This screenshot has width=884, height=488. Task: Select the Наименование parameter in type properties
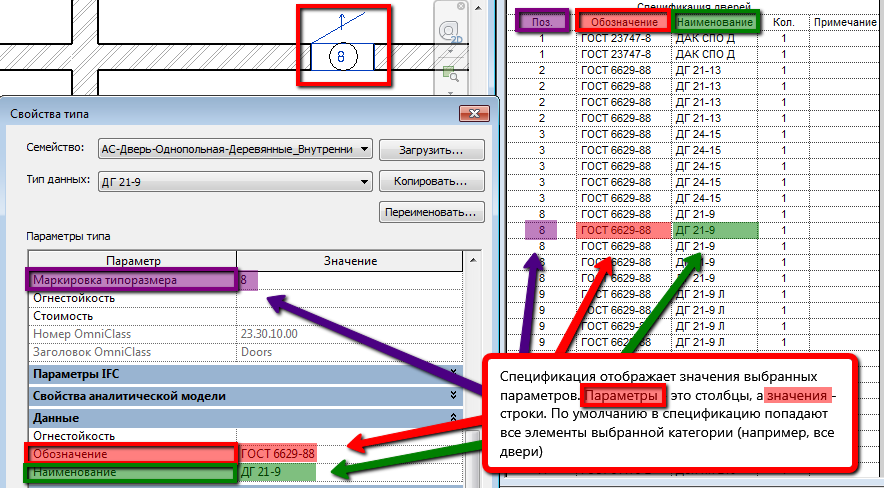click(x=130, y=472)
